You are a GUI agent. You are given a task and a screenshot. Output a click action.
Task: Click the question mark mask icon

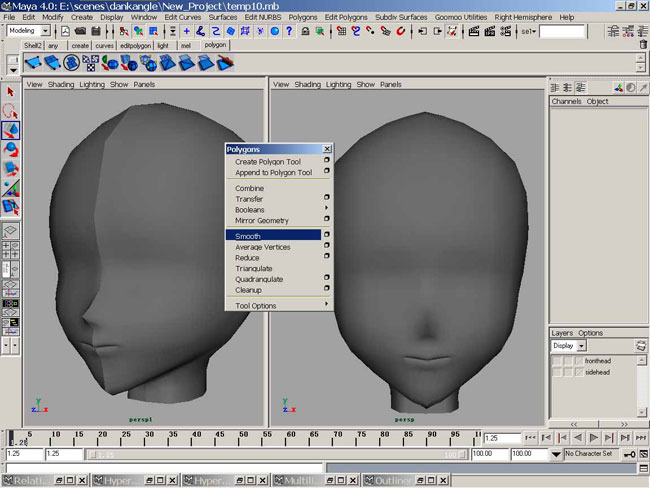(x=289, y=31)
